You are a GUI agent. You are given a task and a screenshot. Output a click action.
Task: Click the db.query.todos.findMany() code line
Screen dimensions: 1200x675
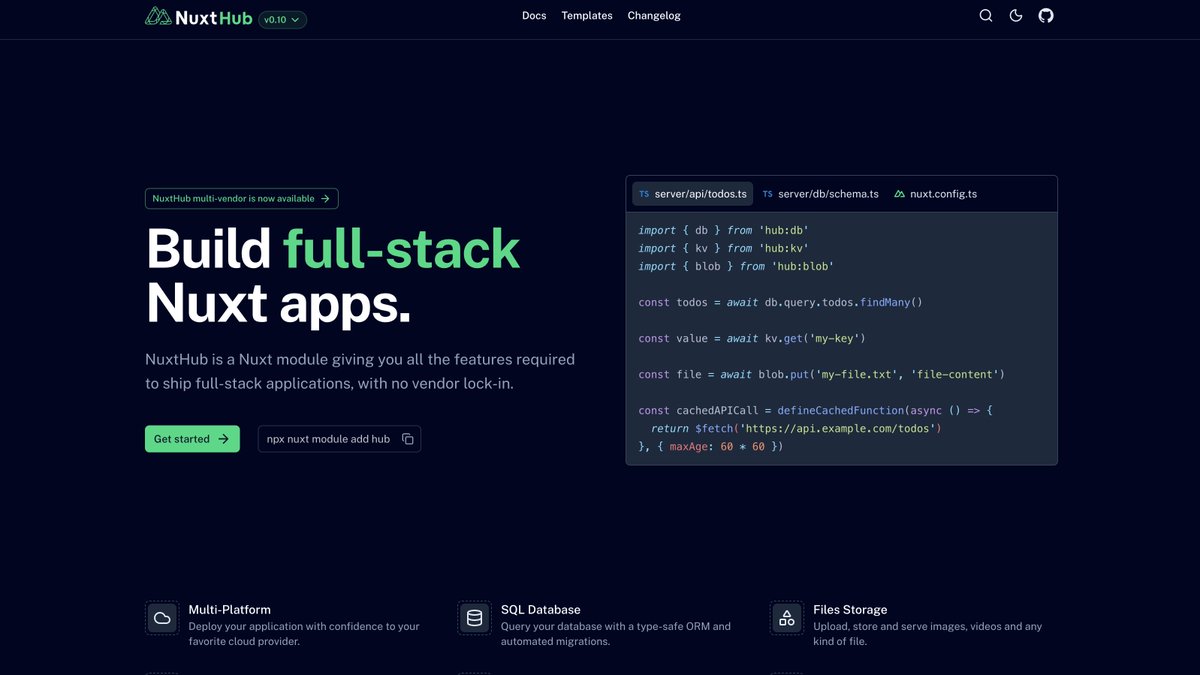(x=781, y=303)
